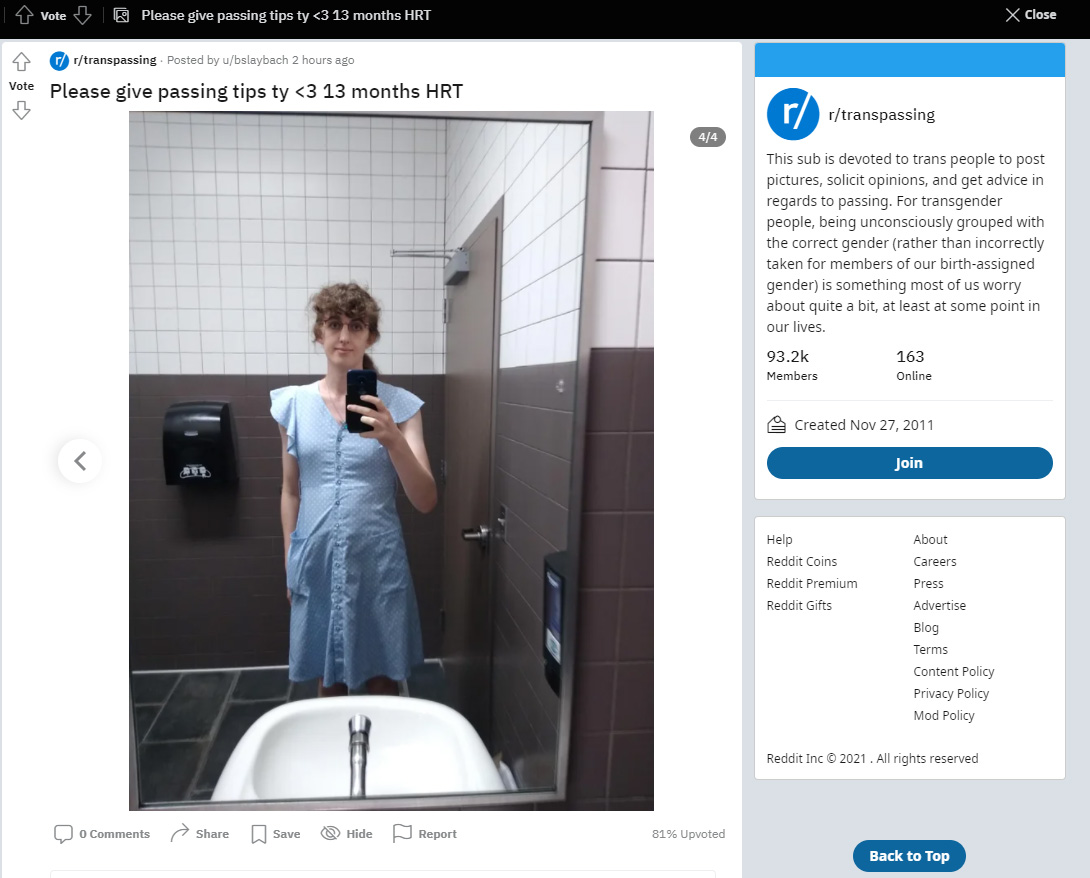Join the r/transpassing community
The width and height of the screenshot is (1090, 878).
[909, 463]
